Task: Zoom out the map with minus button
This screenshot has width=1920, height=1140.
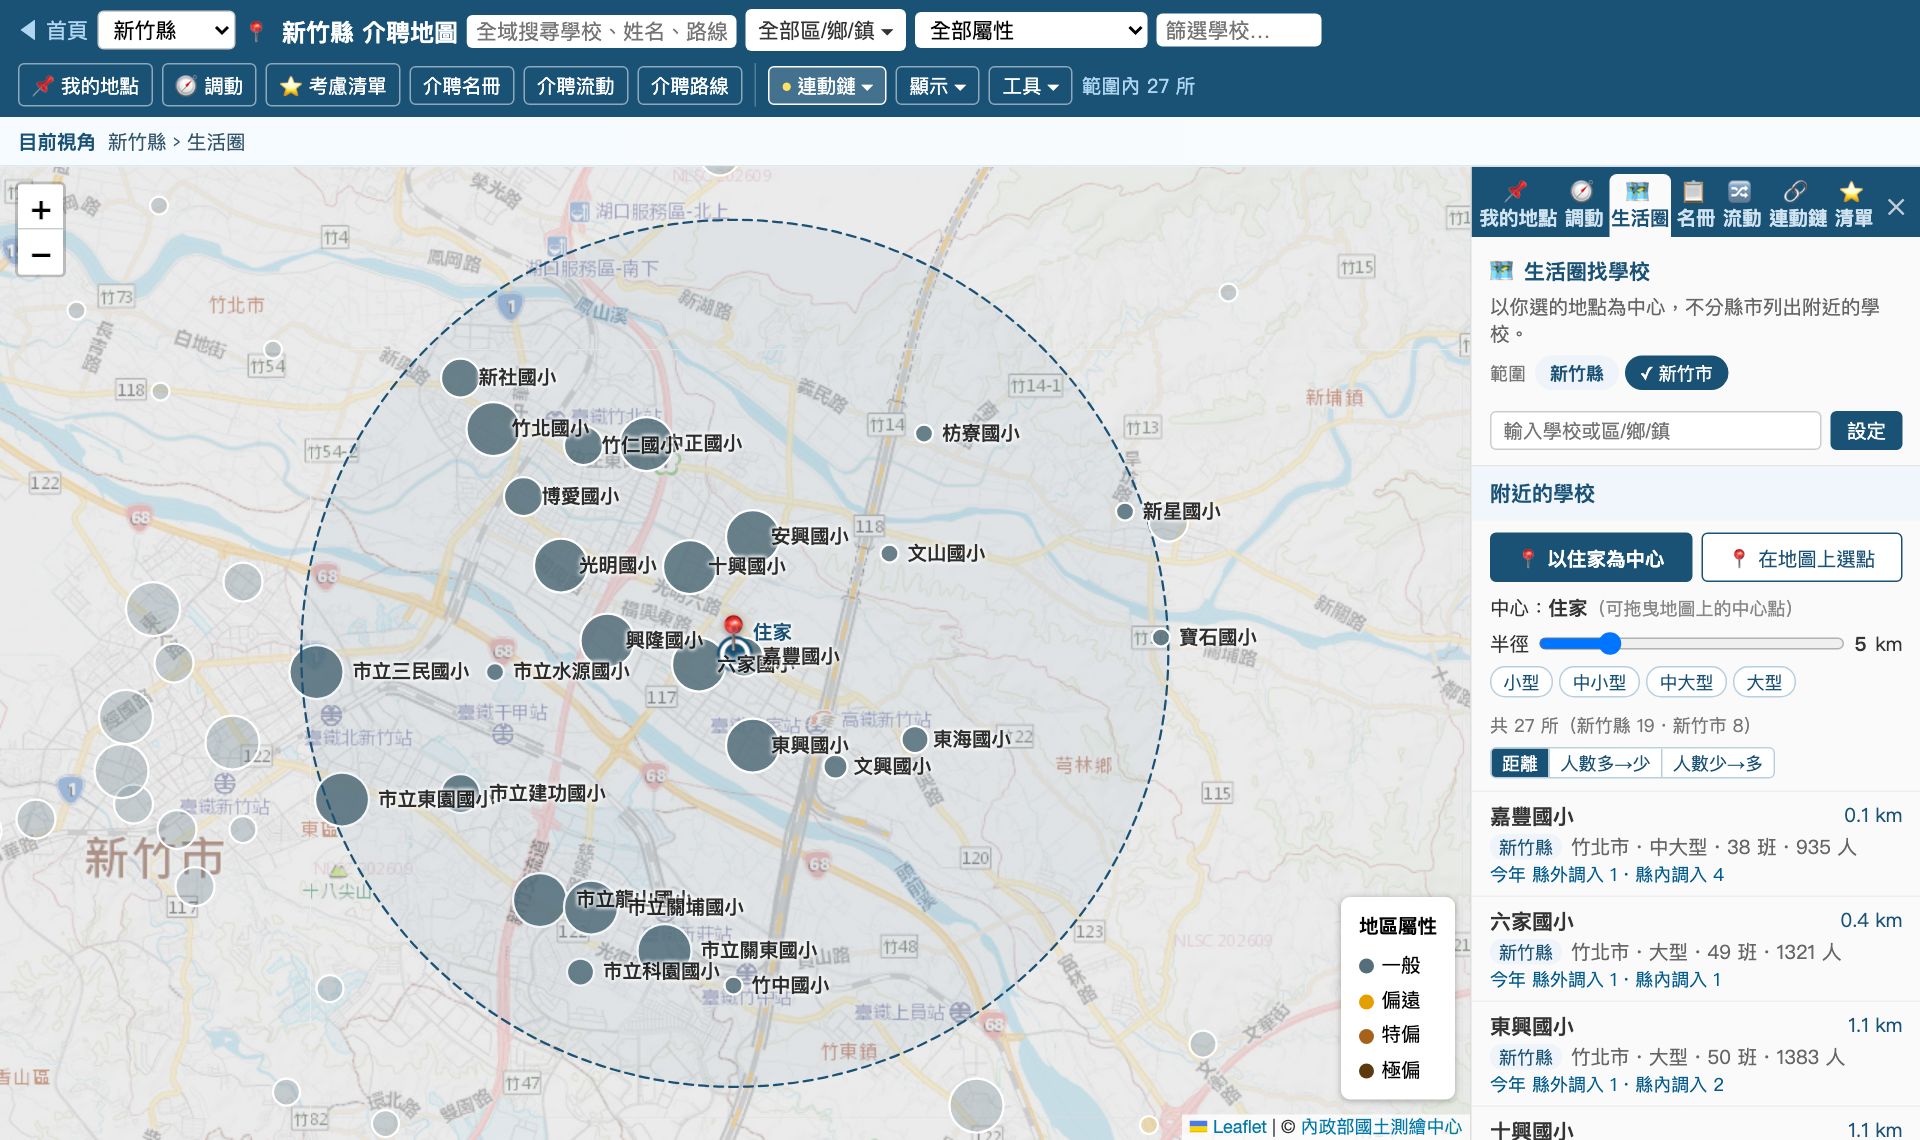Action: [41, 254]
